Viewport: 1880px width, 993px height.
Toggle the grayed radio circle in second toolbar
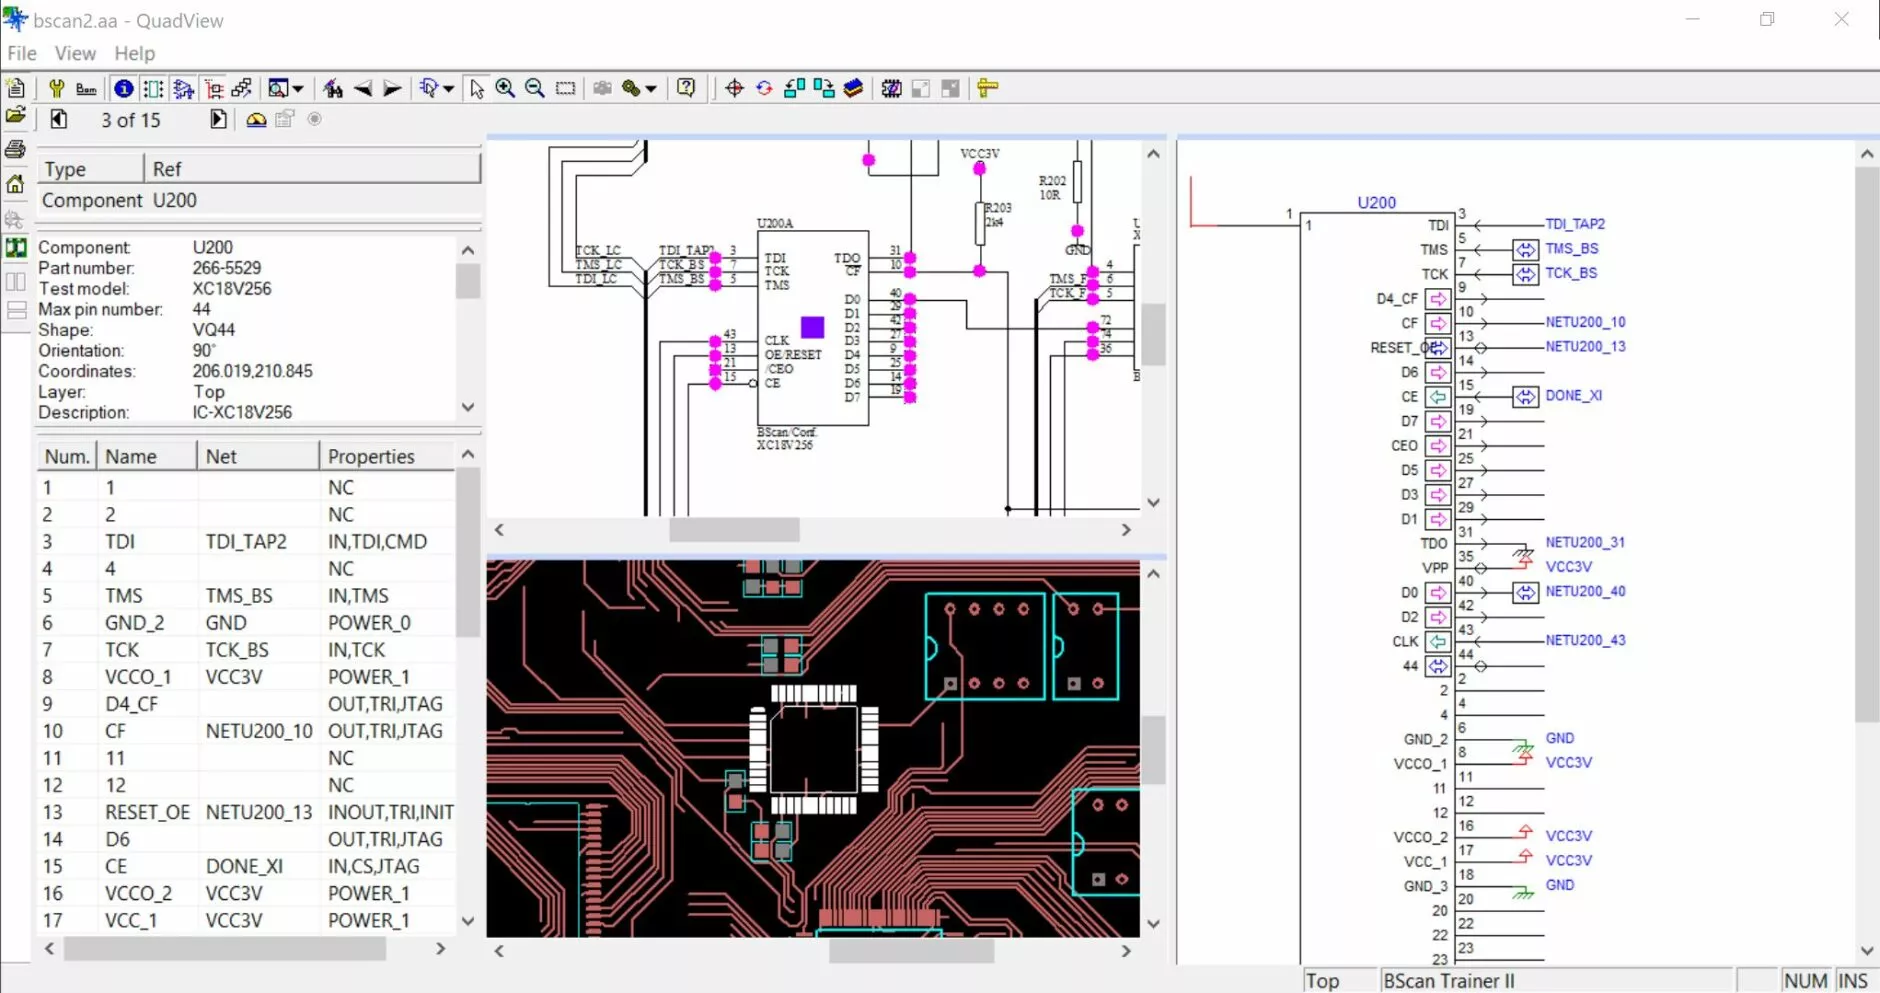[x=314, y=119]
